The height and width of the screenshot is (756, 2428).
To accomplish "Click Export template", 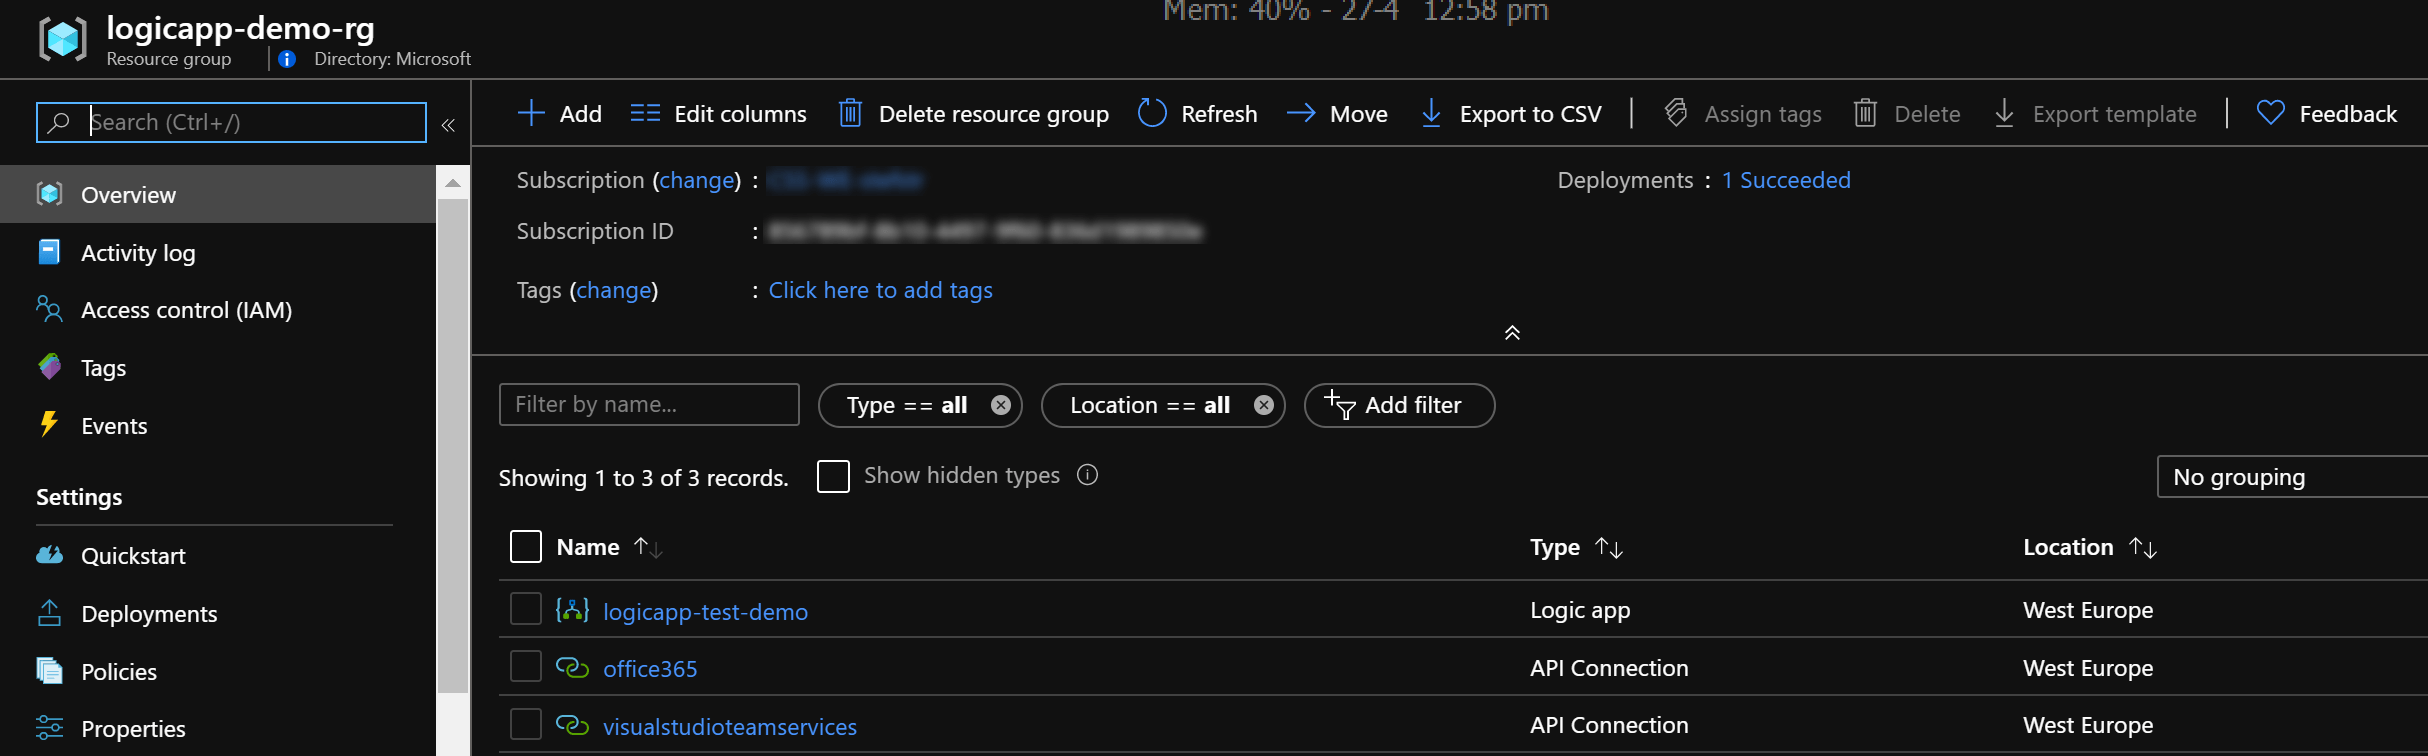I will tap(2095, 114).
